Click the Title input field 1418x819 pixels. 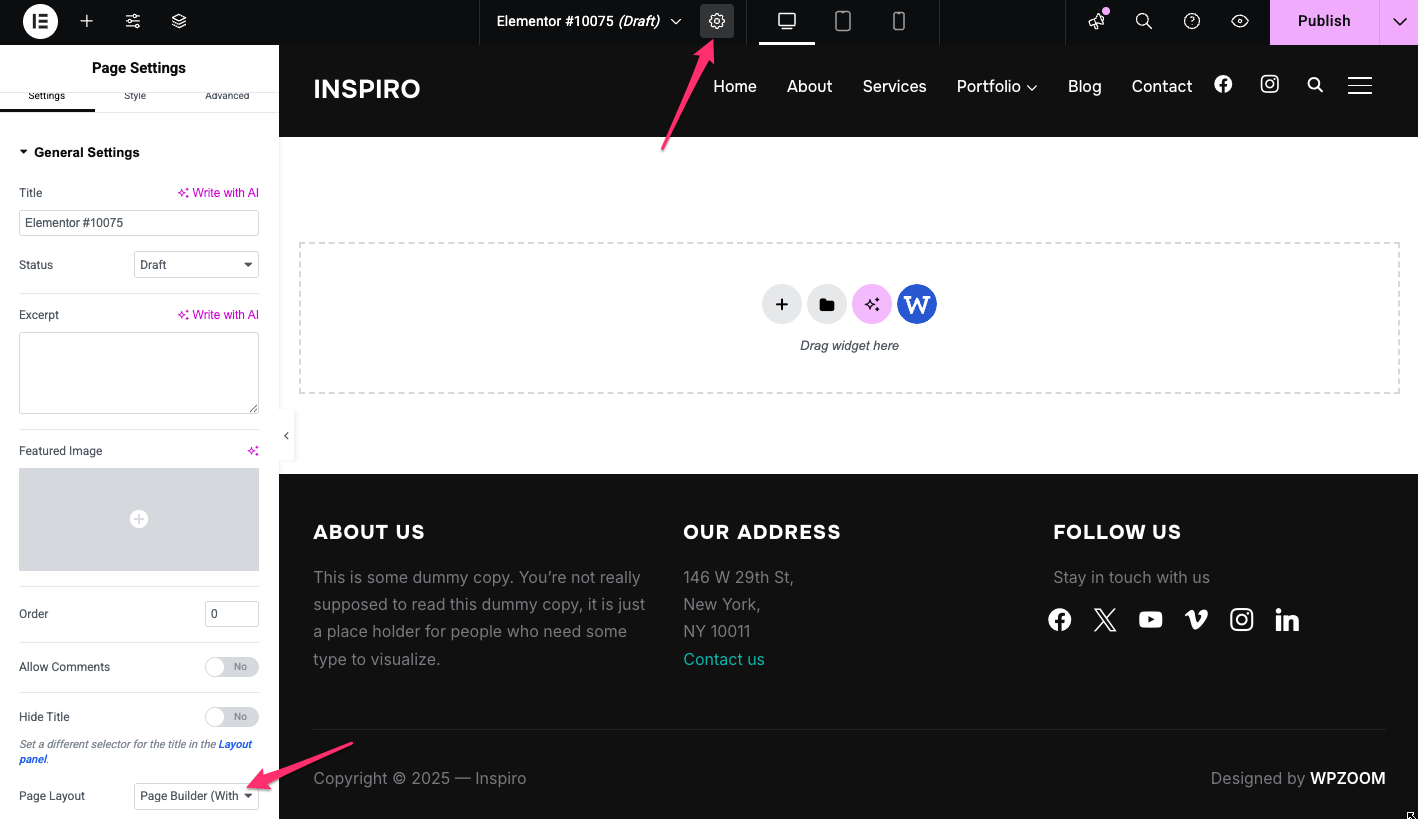tap(139, 223)
